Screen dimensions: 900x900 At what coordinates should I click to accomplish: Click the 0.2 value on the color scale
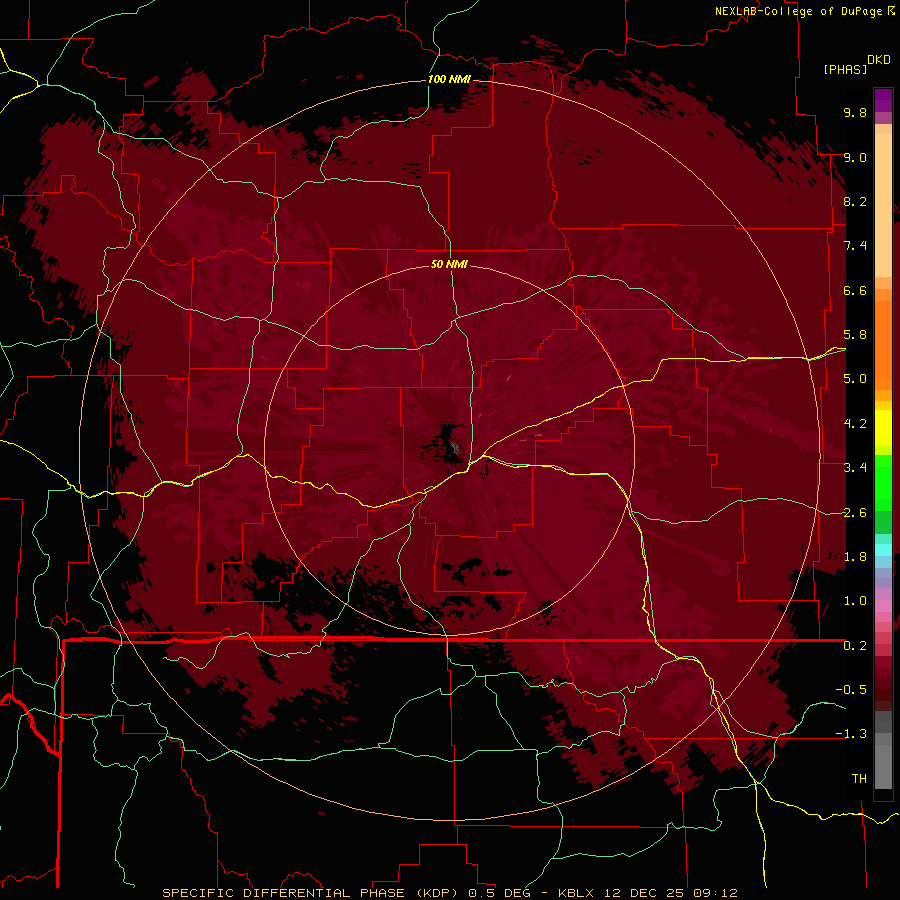[855, 646]
